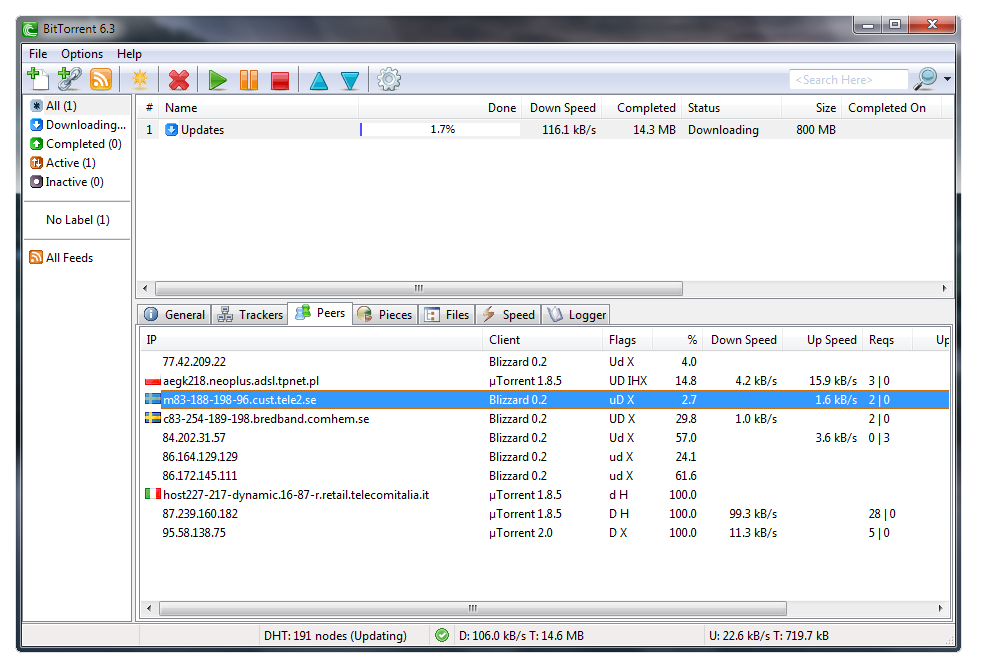Select peer 86.172.145.111
The height and width of the screenshot is (672, 981).
tap(544, 476)
